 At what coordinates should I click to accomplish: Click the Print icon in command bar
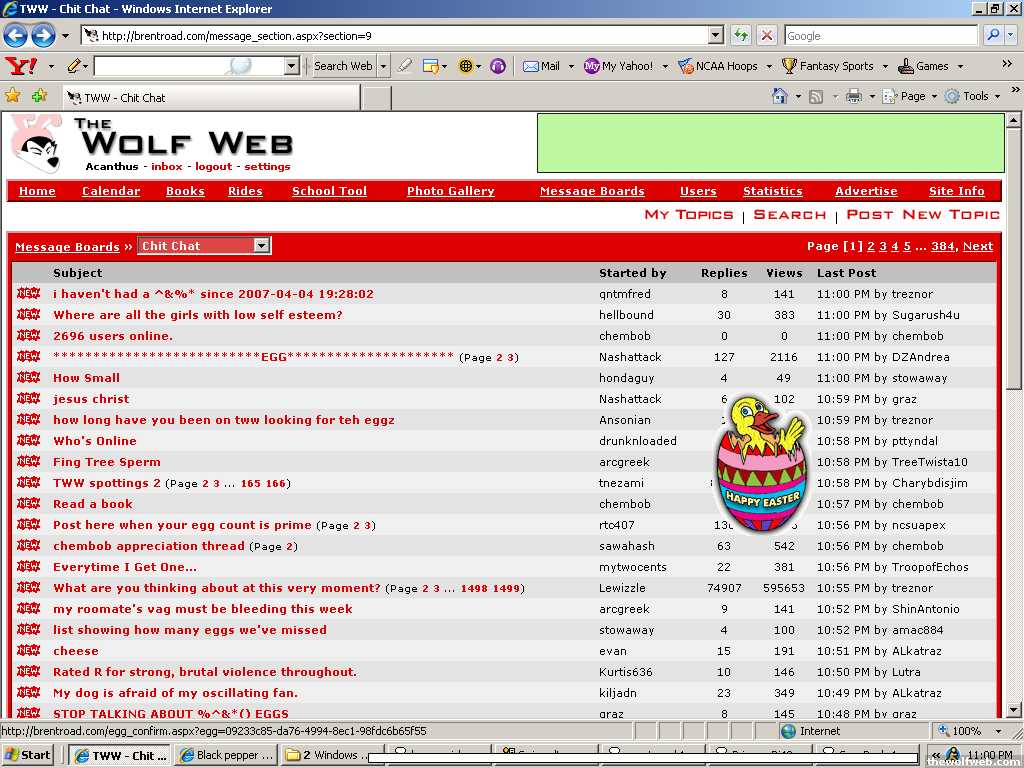pos(853,96)
